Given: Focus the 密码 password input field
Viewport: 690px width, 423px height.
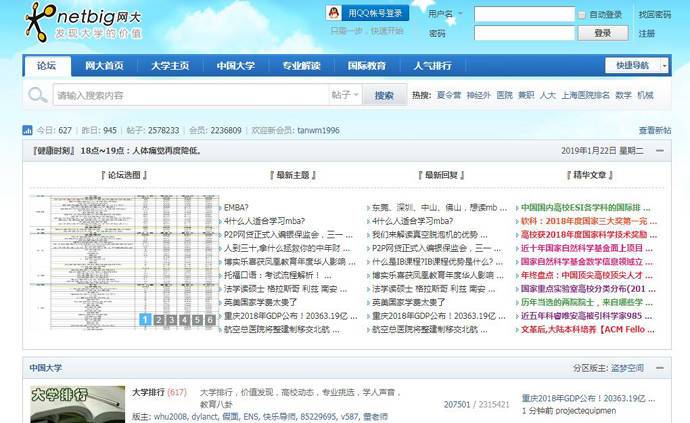Looking at the screenshot, I should click(524, 33).
